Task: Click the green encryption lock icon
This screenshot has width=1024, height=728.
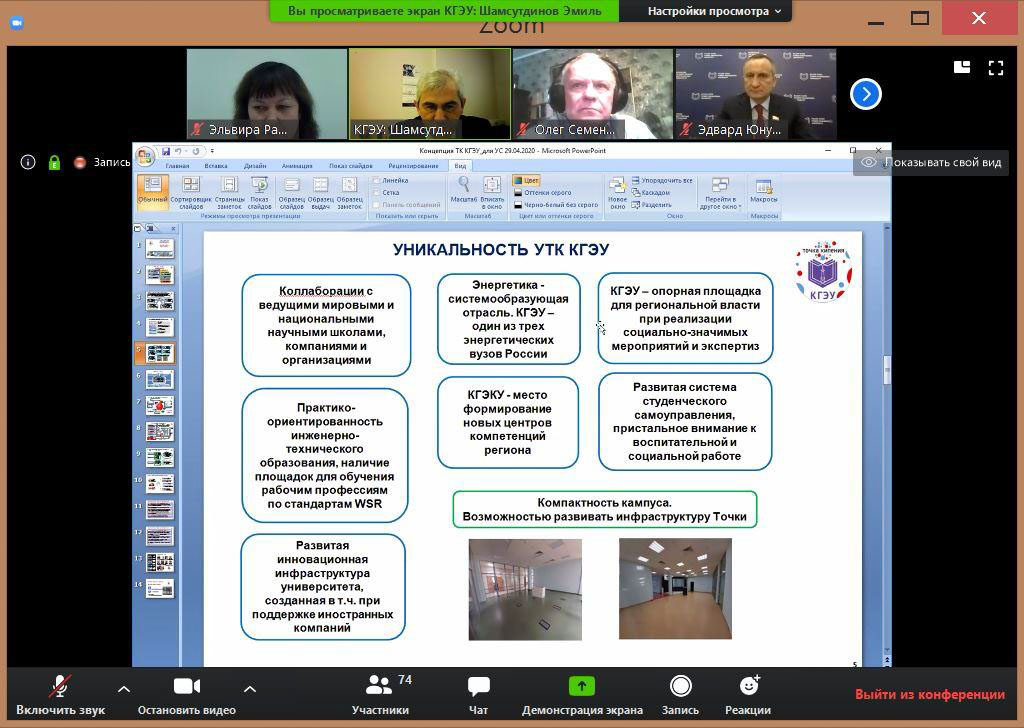Action: pyautogui.click(x=55, y=162)
